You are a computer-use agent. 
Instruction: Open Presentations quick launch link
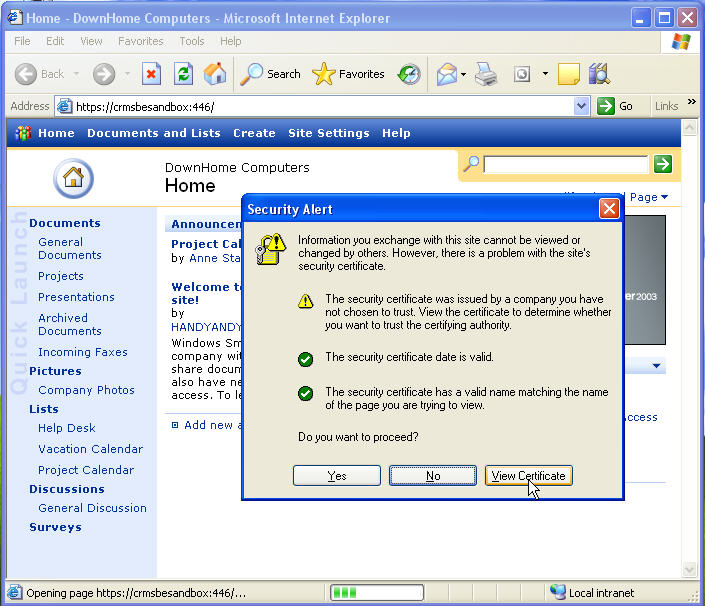[x=76, y=297]
